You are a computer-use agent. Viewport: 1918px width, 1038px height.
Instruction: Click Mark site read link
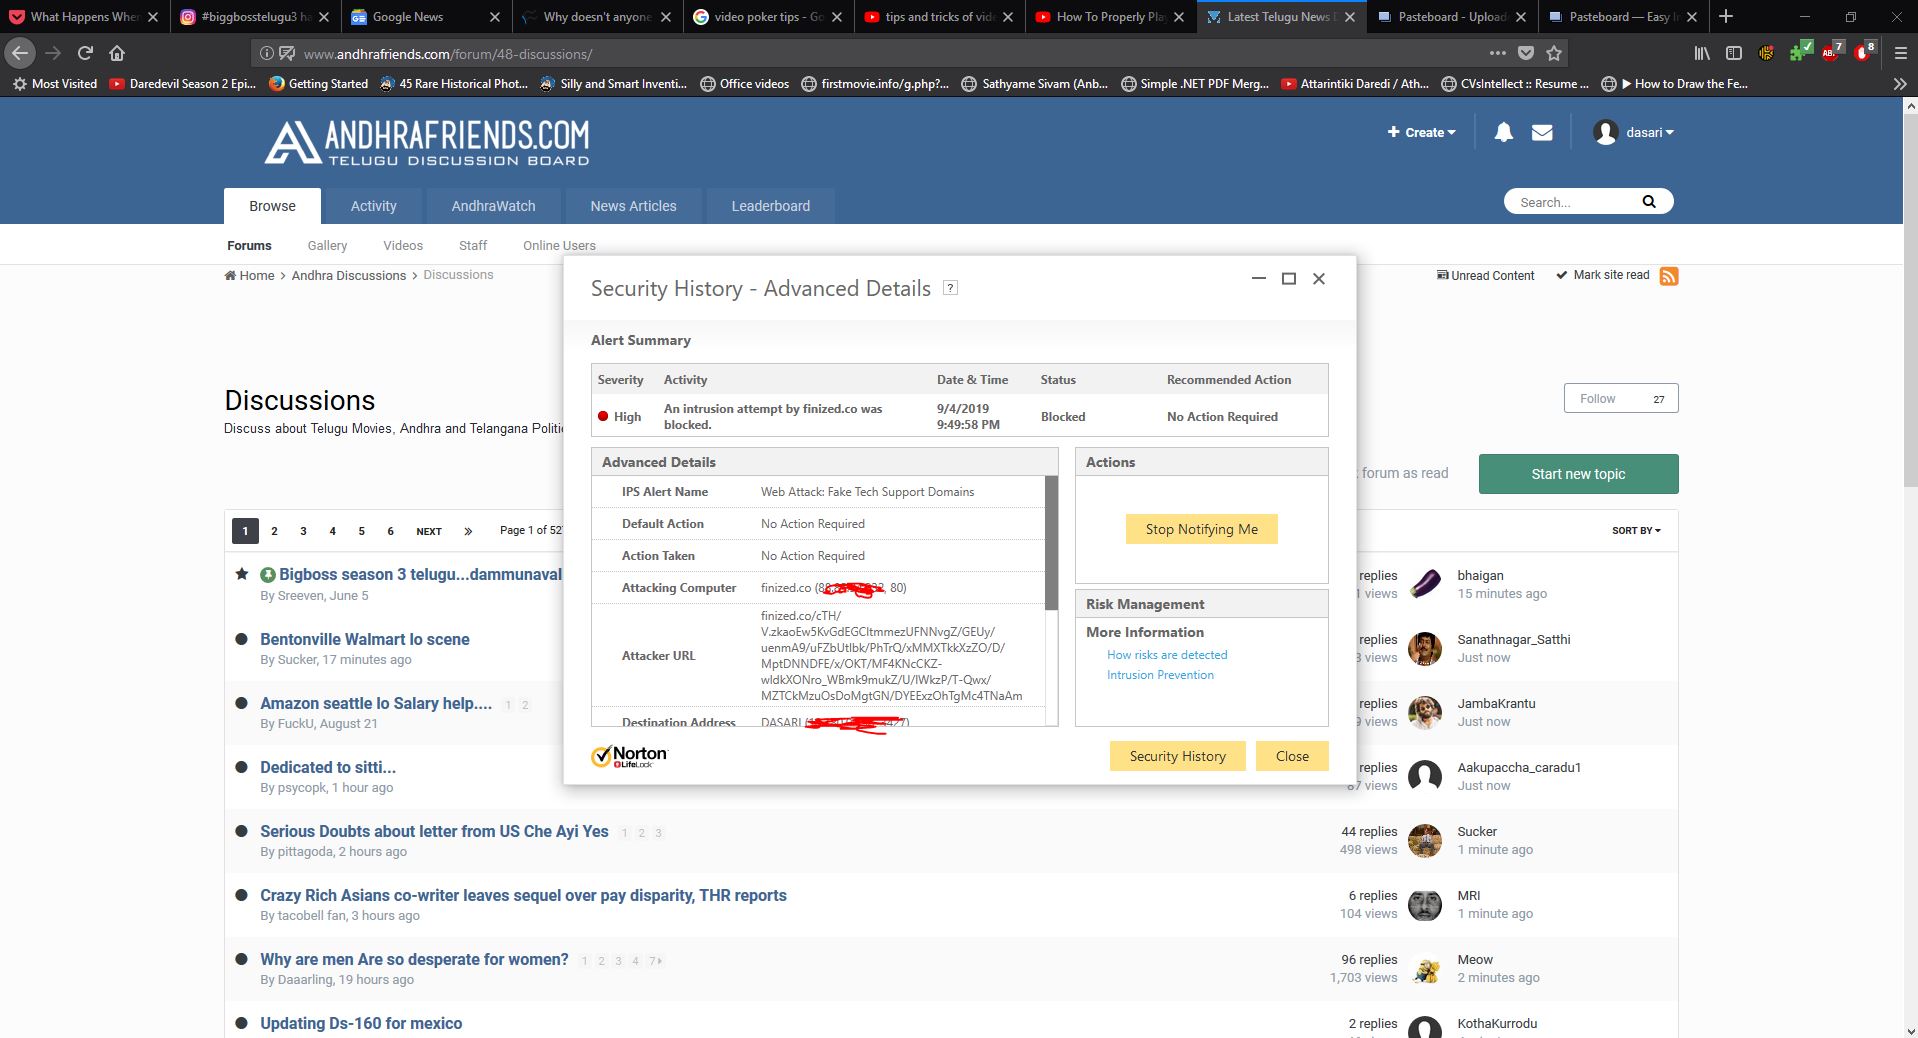point(1603,275)
